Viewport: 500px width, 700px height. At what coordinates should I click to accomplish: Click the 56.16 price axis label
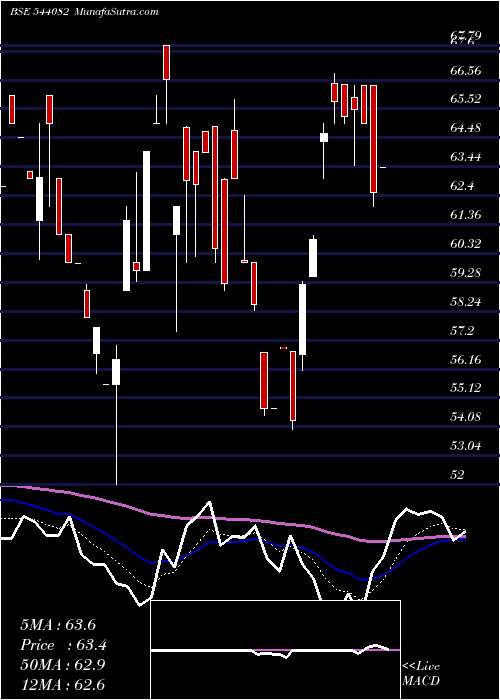tap(466, 360)
